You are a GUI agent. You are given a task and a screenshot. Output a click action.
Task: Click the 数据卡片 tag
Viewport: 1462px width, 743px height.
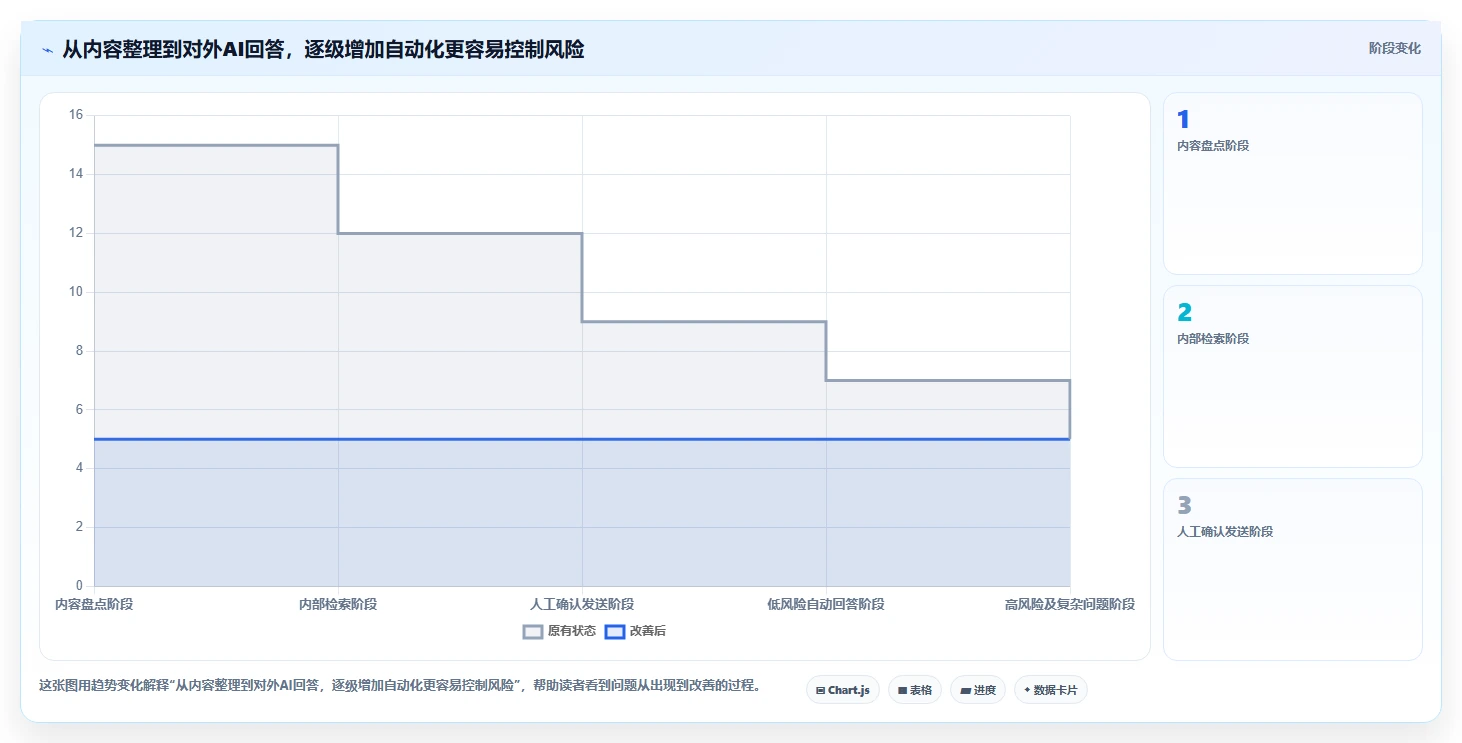point(1051,690)
